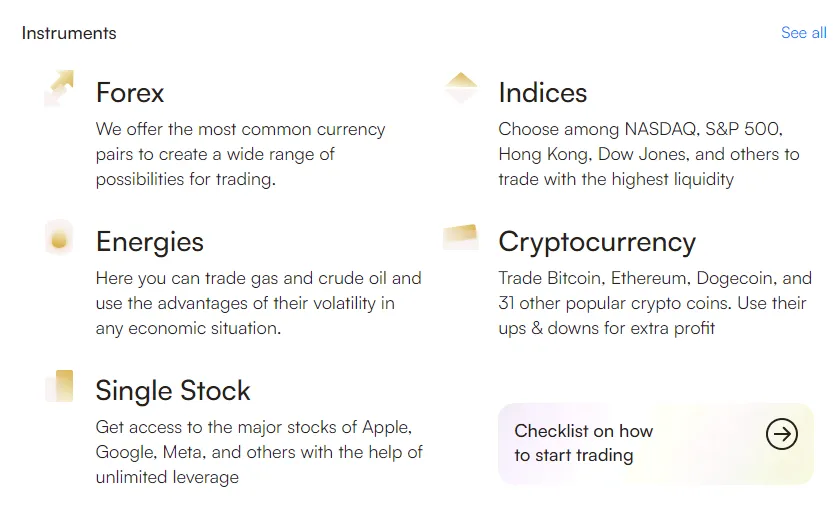Click the Single Stock bar icon
The height and width of the screenshot is (527, 840).
(x=59, y=386)
